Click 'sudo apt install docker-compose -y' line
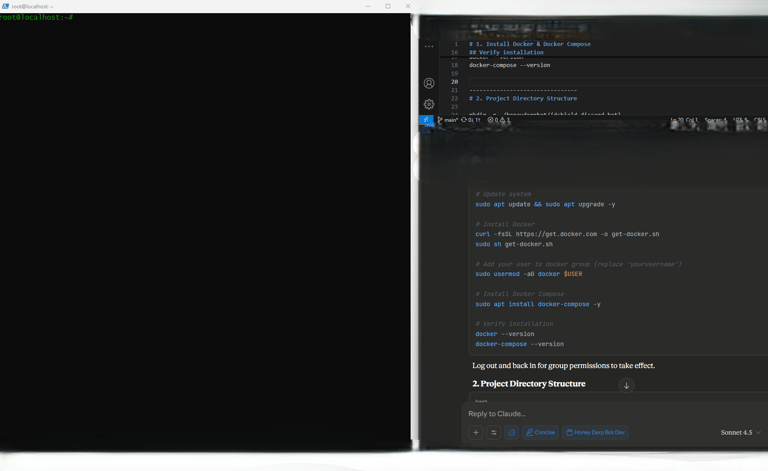 (538, 304)
